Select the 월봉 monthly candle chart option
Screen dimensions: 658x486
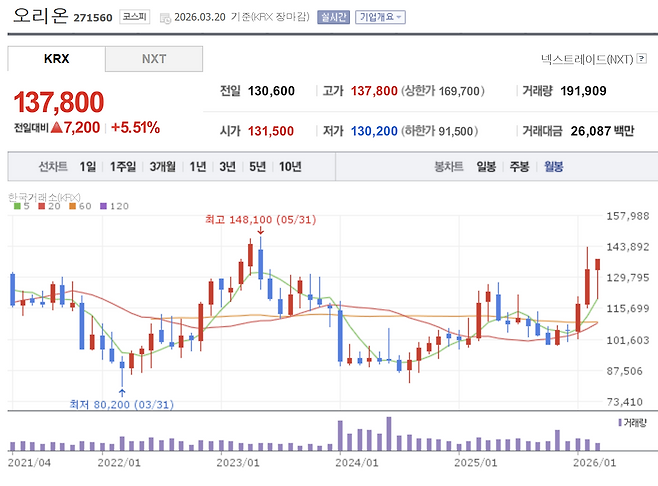pyautogui.click(x=553, y=166)
